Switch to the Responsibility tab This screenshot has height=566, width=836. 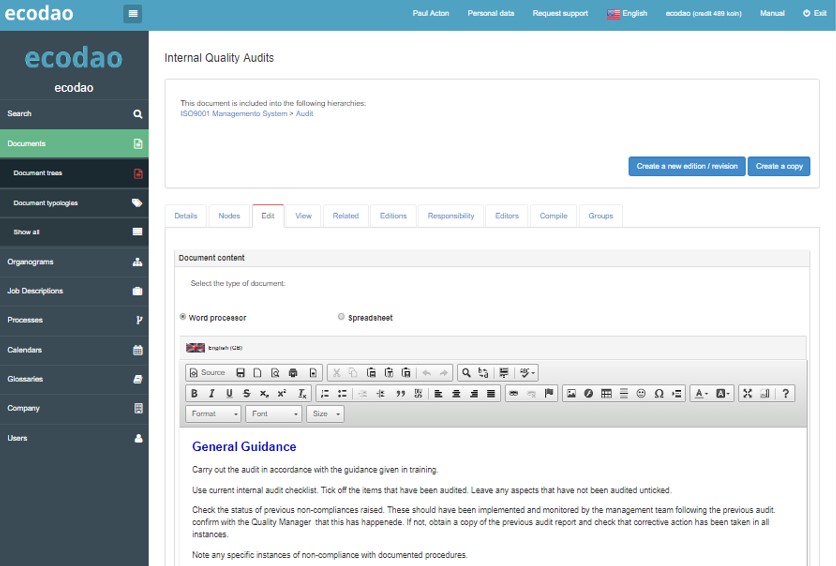tap(451, 216)
